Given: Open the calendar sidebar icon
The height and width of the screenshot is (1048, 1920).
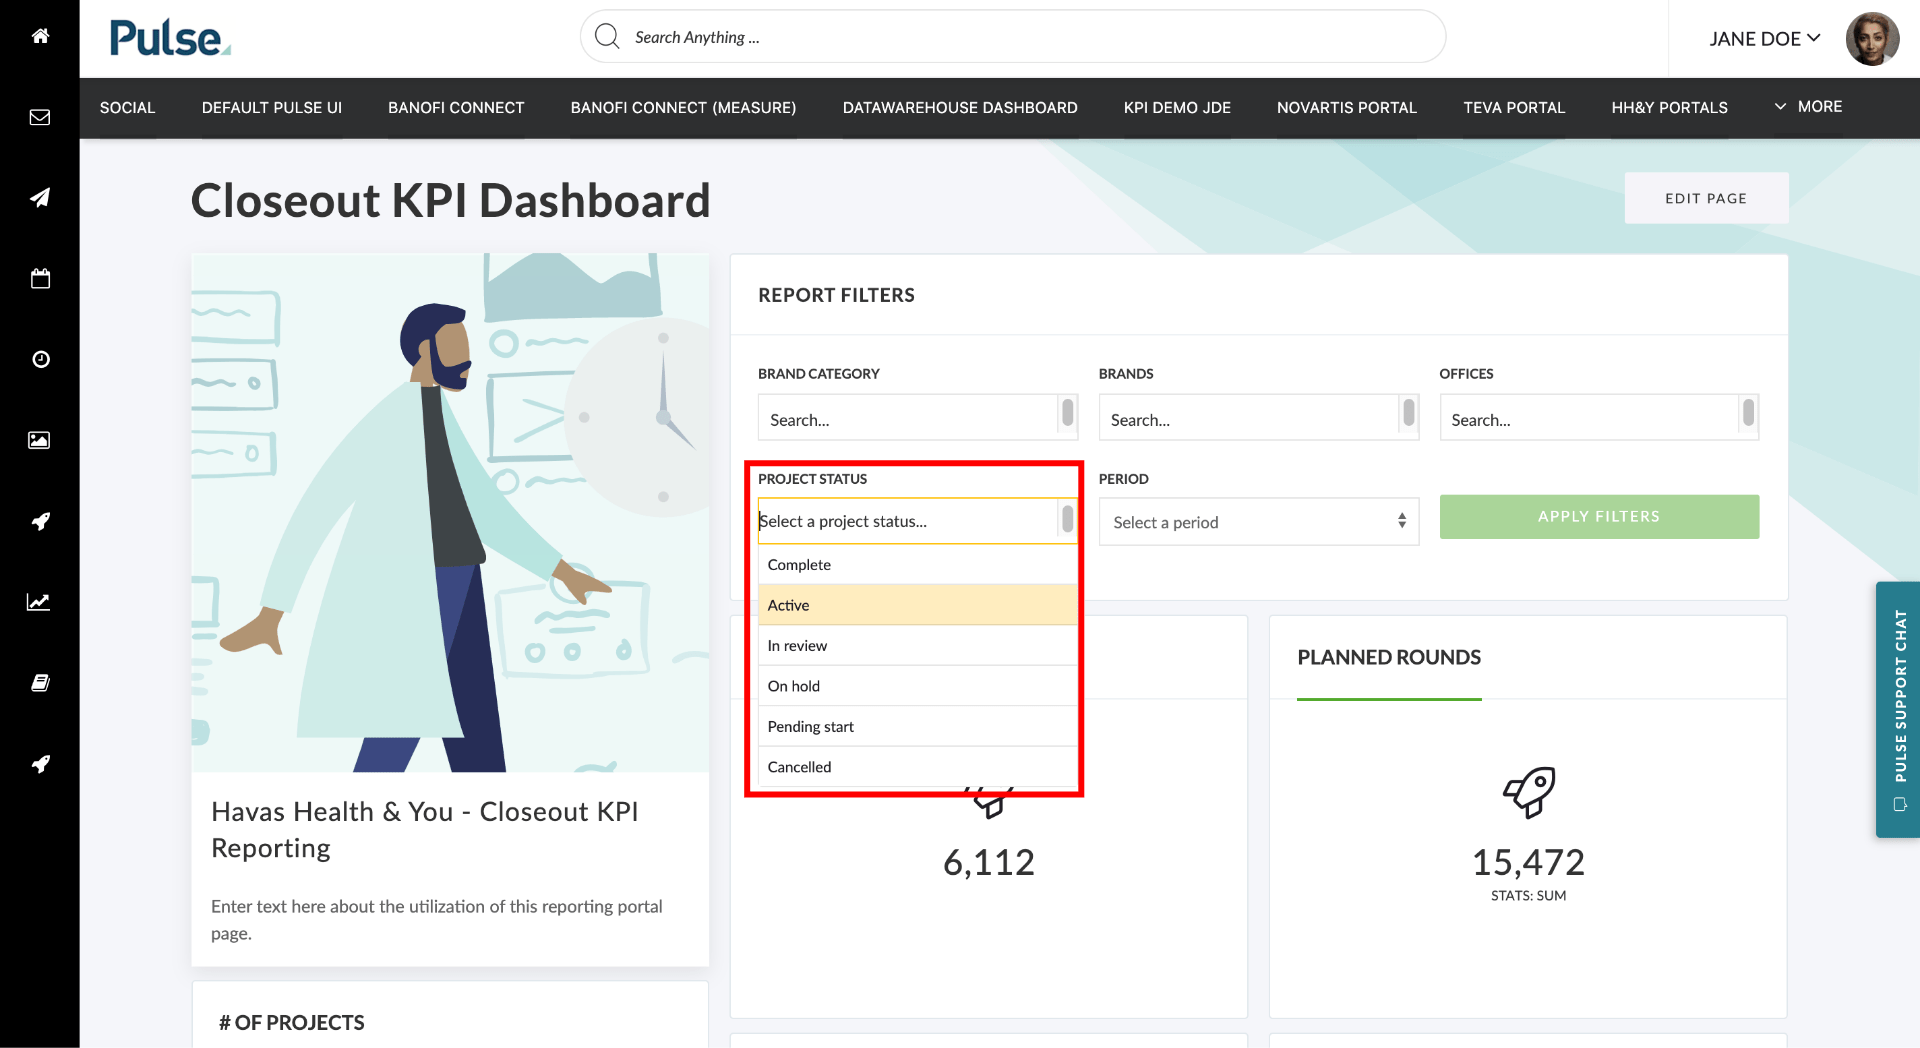Looking at the screenshot, I should pos(40,278).
